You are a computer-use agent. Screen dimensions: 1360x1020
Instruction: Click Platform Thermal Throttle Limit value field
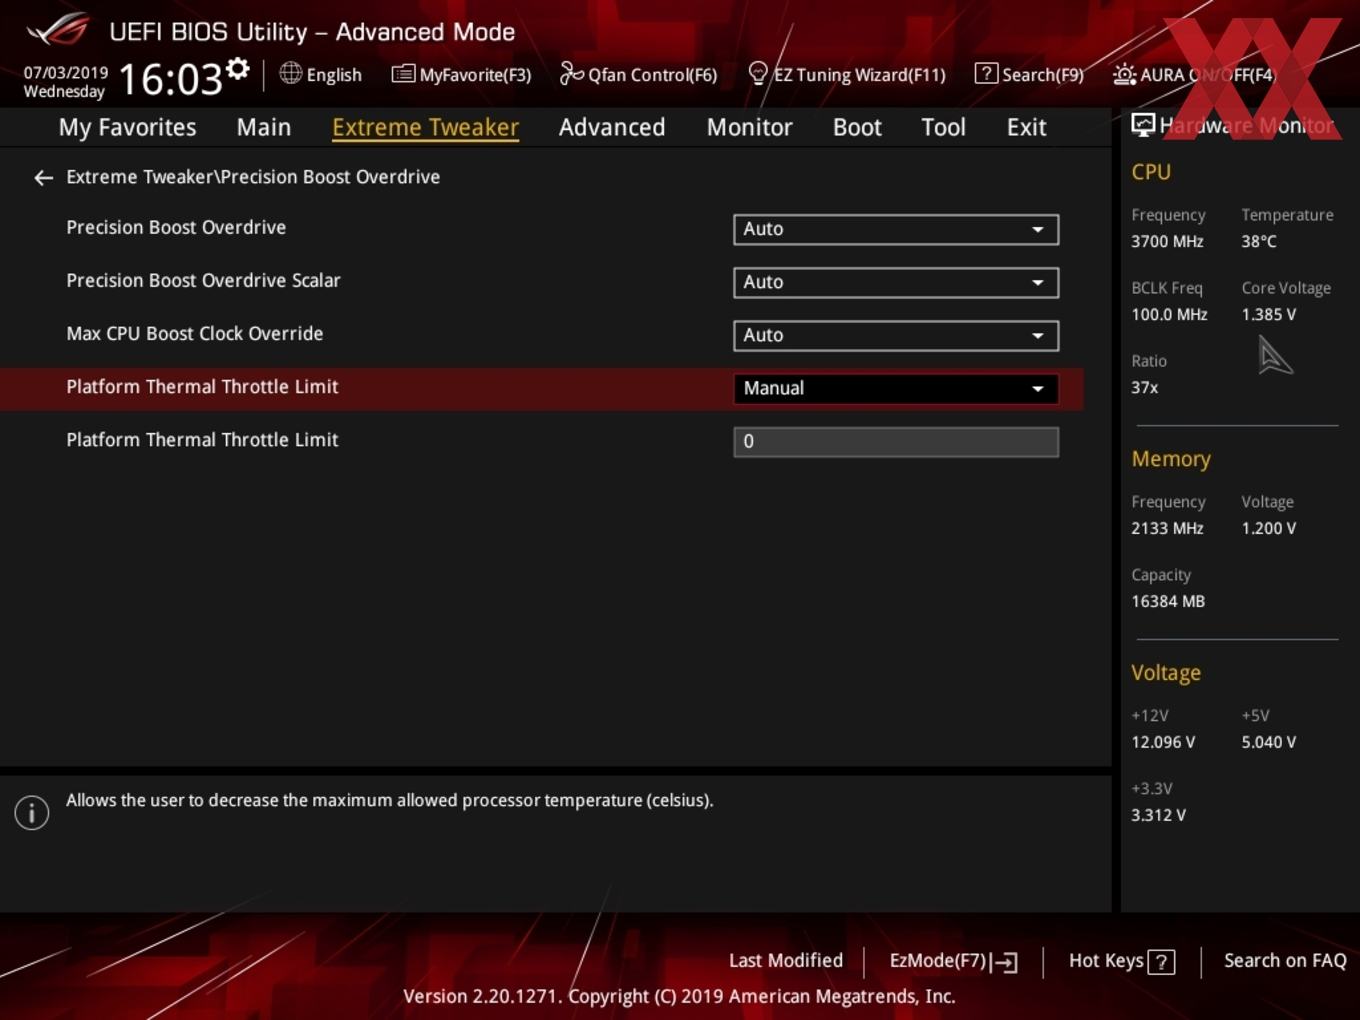pos(896,442)
